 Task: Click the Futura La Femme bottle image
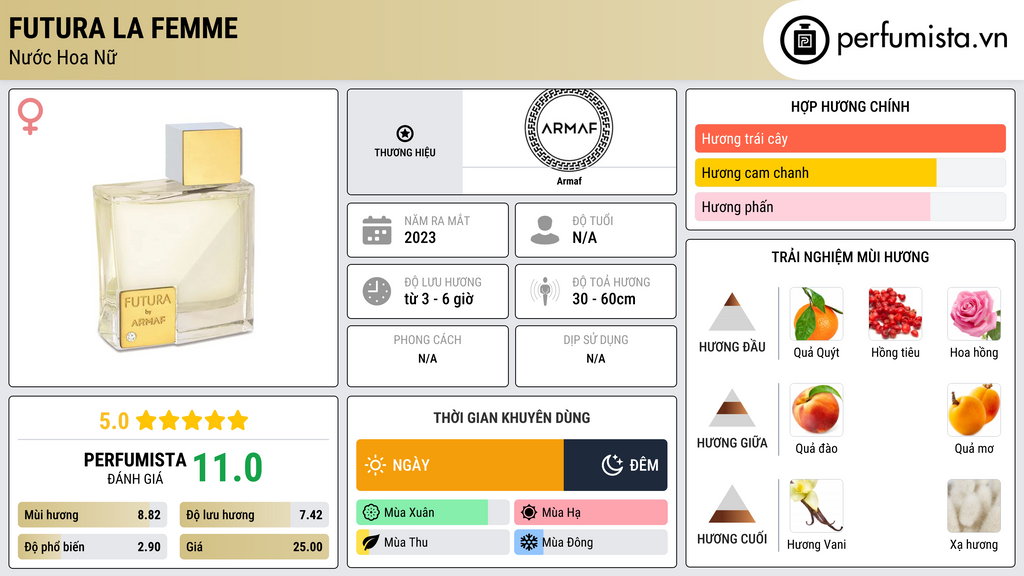pos(172,240)
